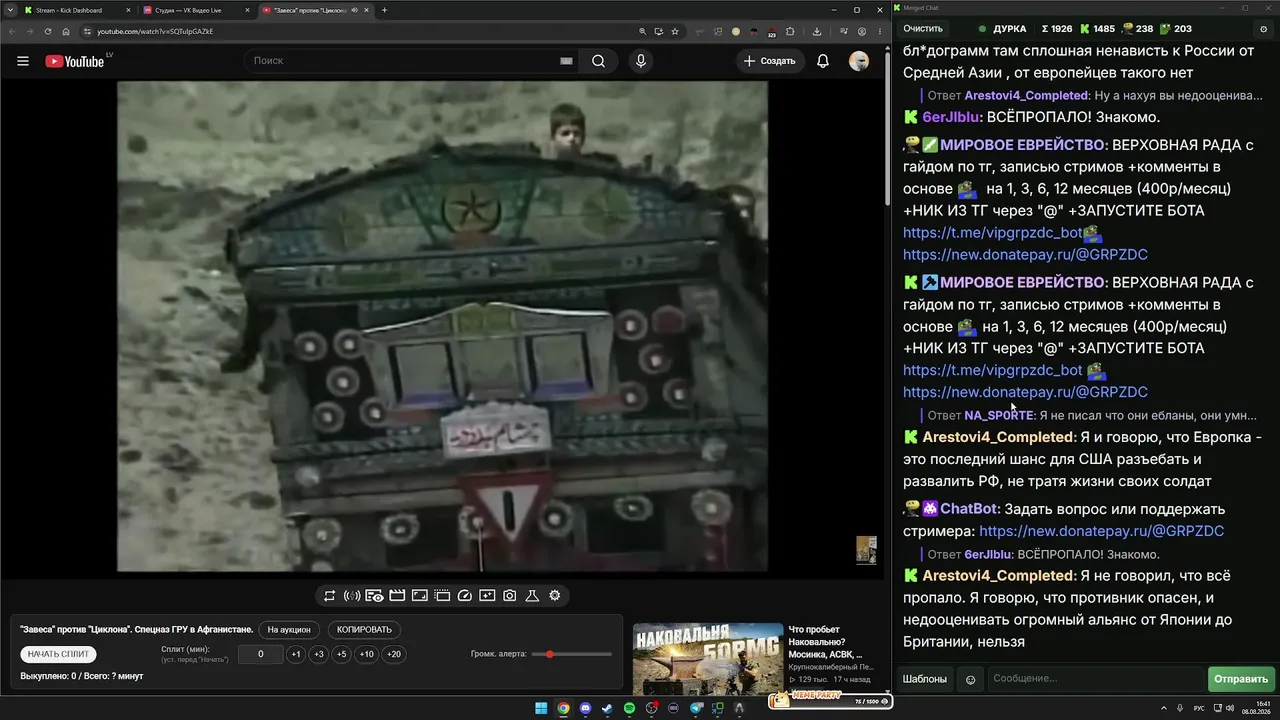Add +3 minutes to the split
Screen dimensions: 1280x720
[319, 654]
